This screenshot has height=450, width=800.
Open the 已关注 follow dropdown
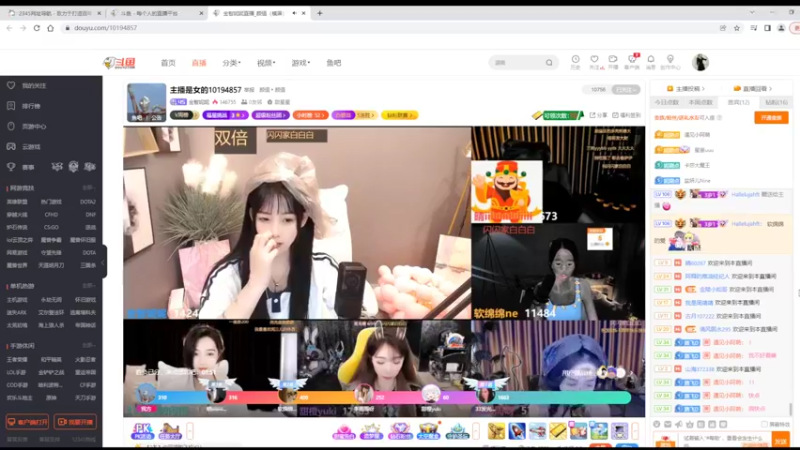click(626, 90)
